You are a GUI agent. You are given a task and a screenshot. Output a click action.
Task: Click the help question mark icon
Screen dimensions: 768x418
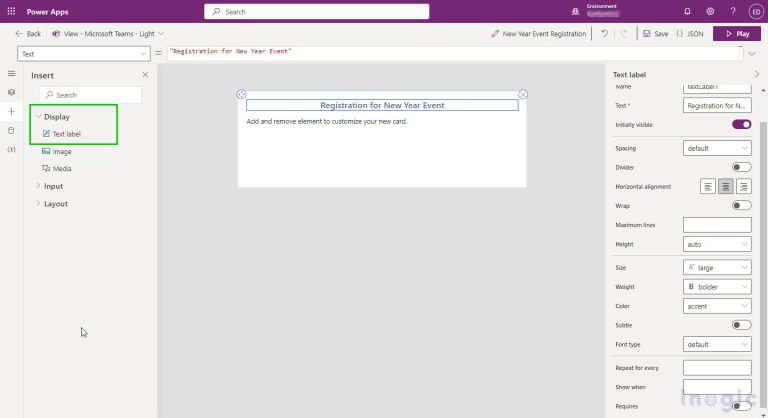click(733, 11)
